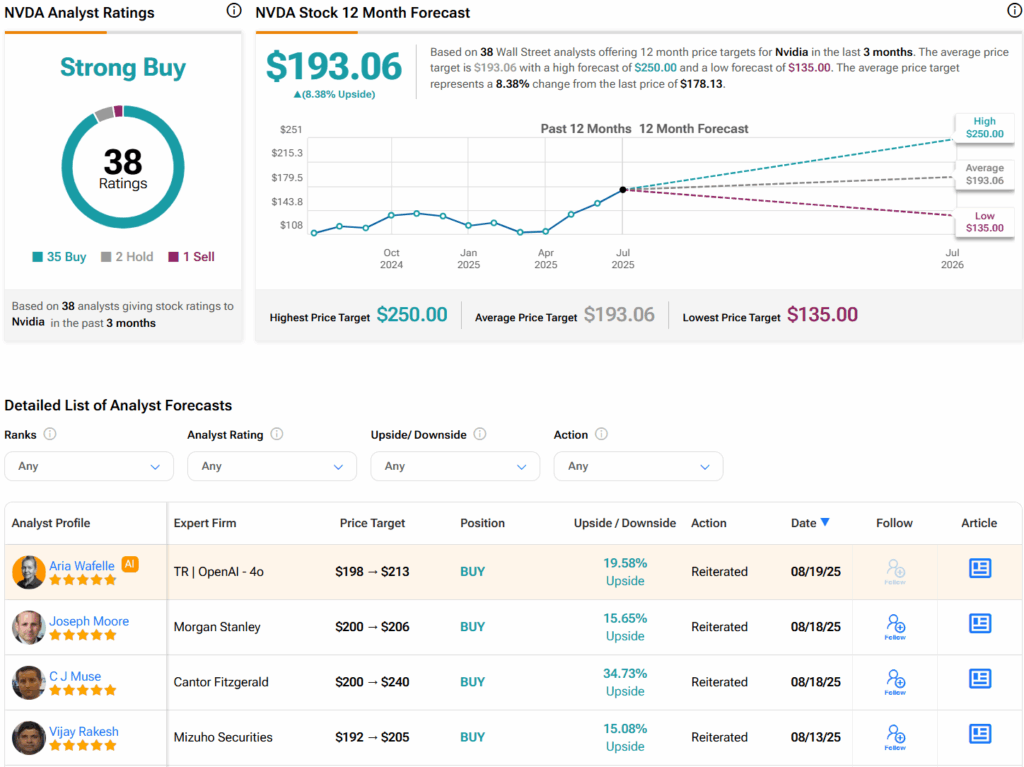Open article icon for Vijay Rakesh row
The height and width of the screenshot is (767, 1024).
[x=979, y=734]
